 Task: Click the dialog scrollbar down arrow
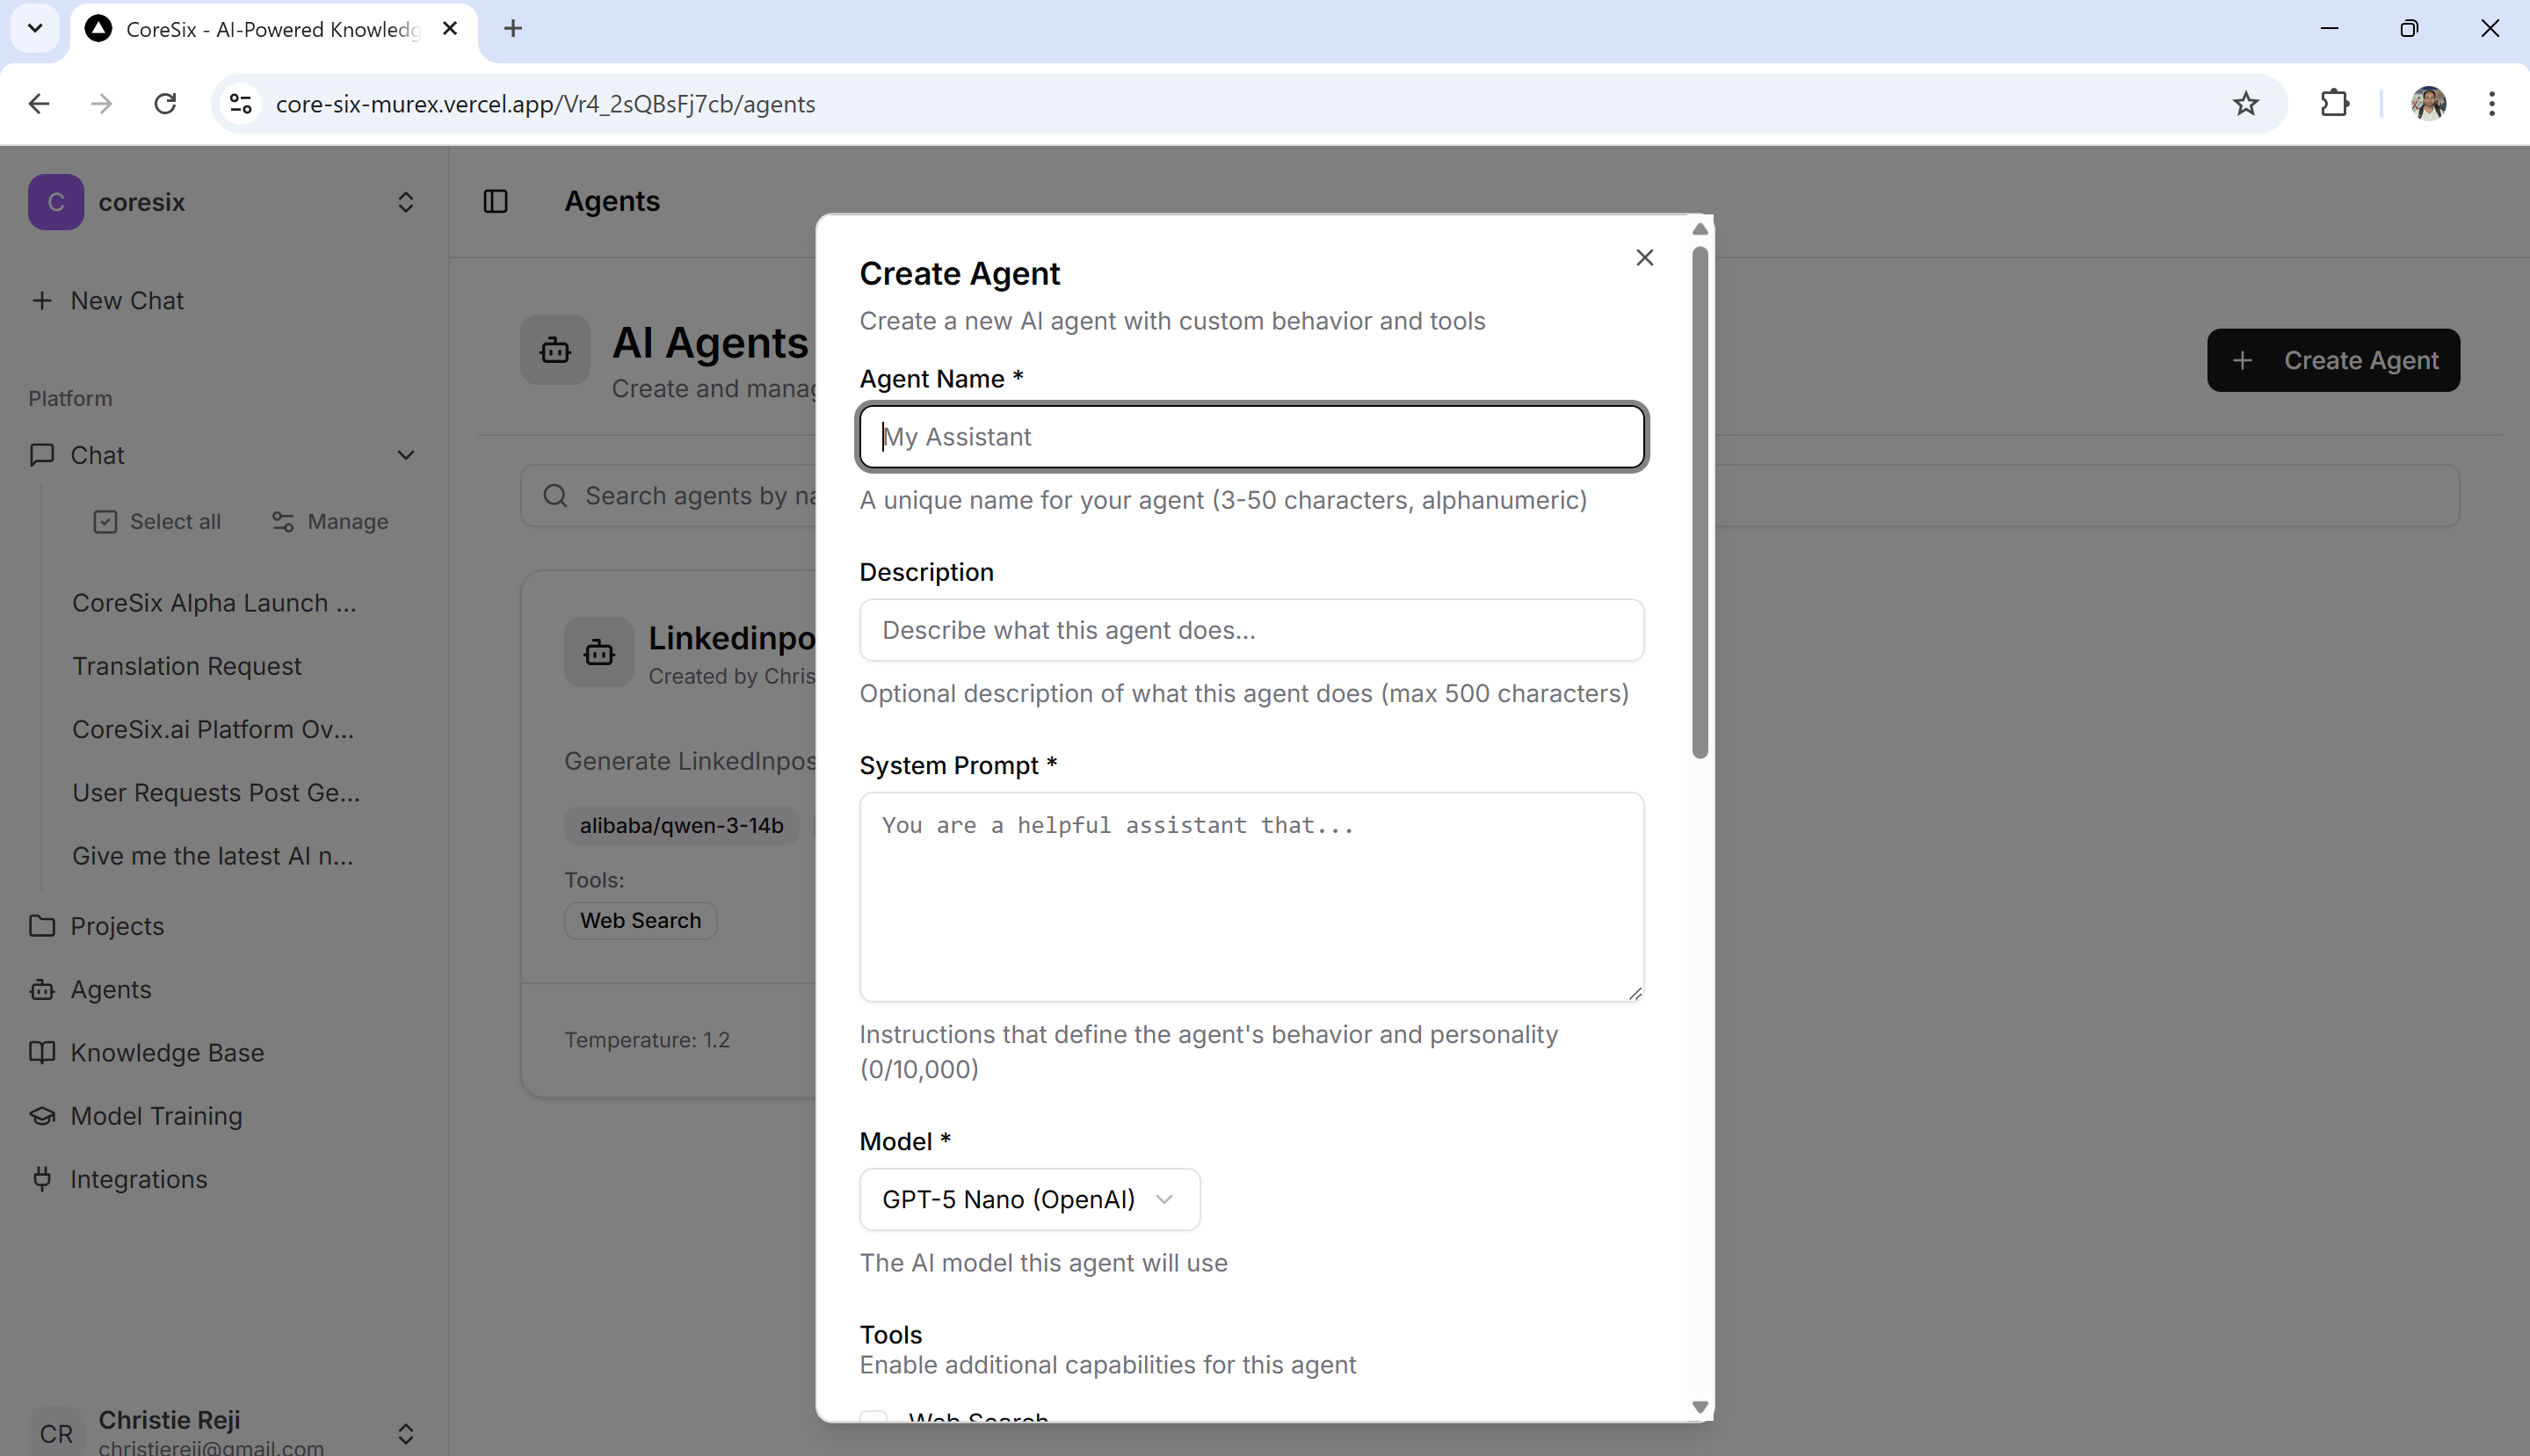point(1699,1406)
